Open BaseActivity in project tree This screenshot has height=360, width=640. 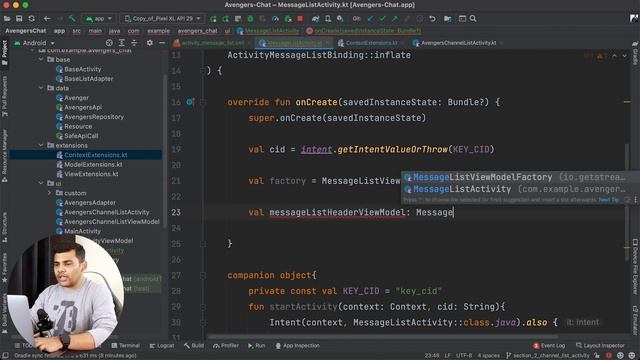[78, 69]
